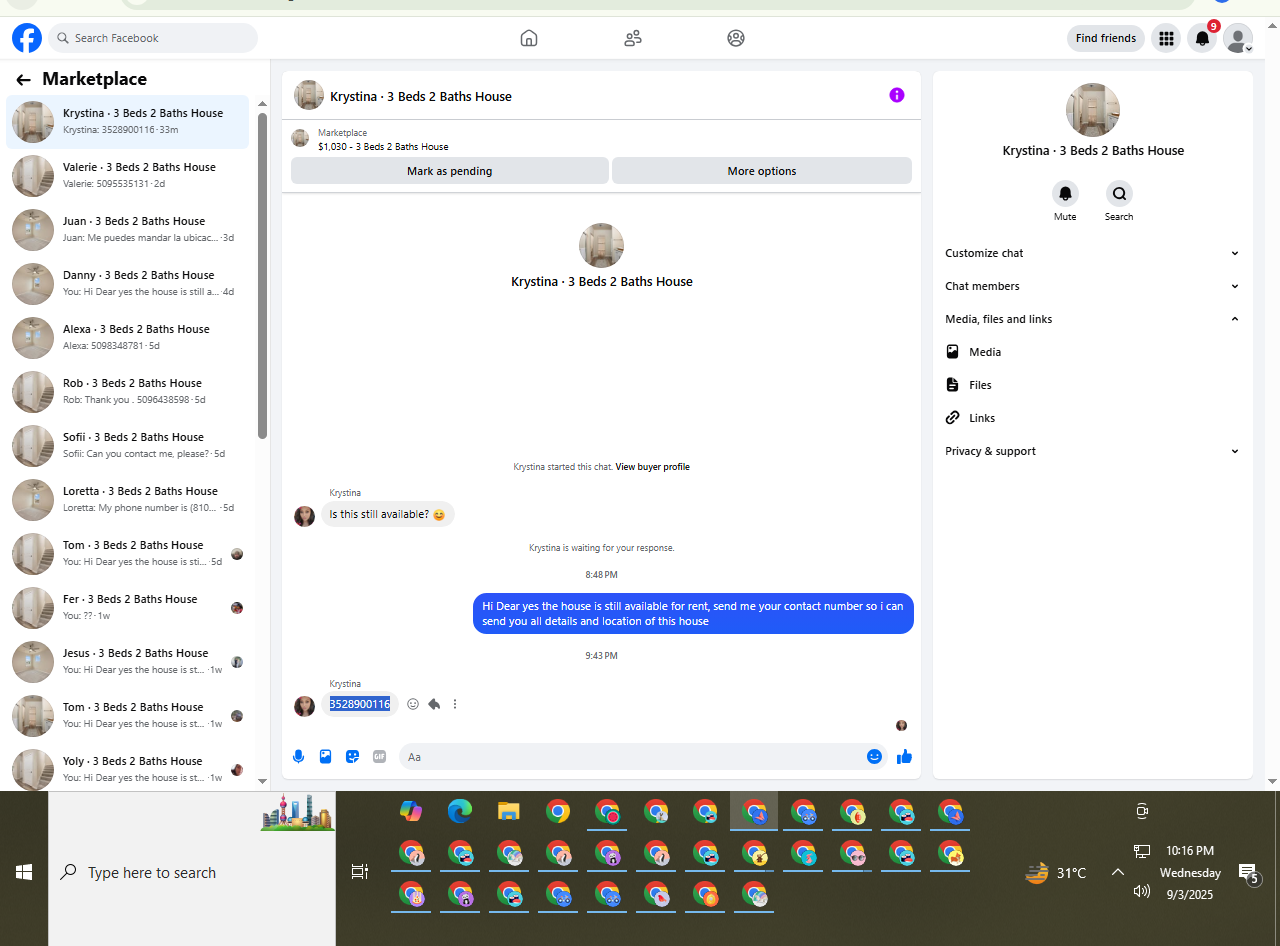Go back using the Marketplace arrow

point(24,80)
